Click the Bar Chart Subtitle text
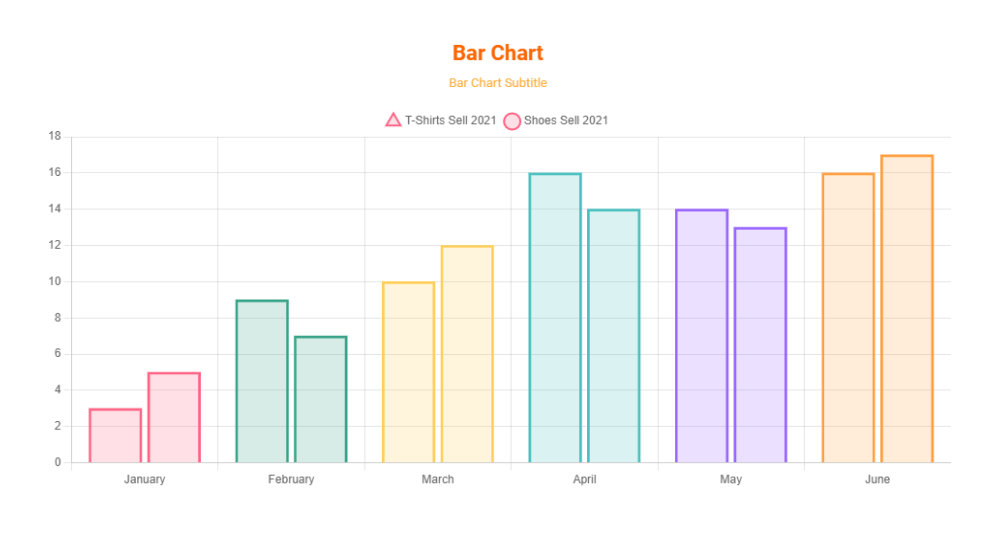Viewport: 1000px width, 550px height. tap(498, 83)
